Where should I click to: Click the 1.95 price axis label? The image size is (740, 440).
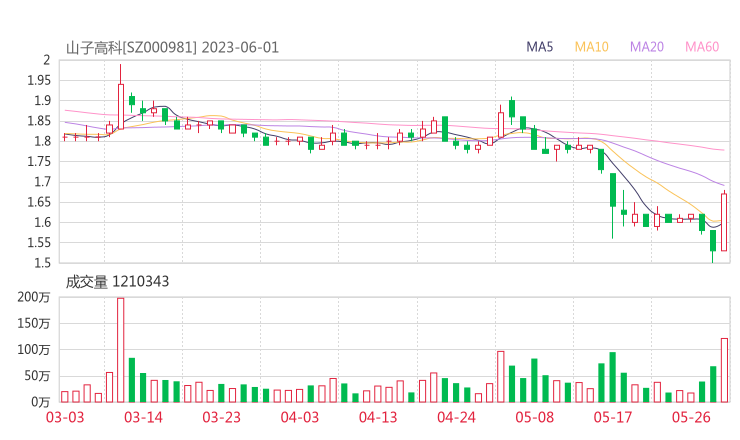39,81
